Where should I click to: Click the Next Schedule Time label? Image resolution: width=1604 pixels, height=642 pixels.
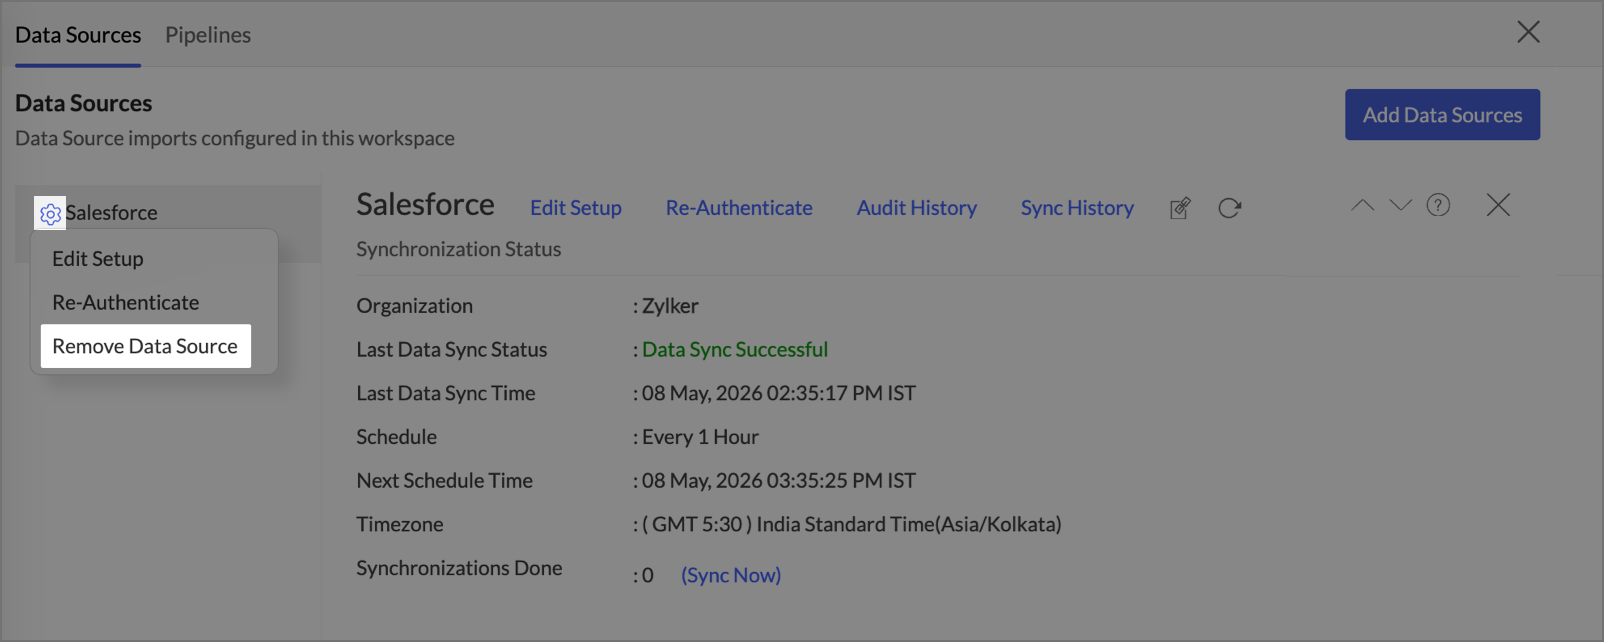tap(445, 481)
